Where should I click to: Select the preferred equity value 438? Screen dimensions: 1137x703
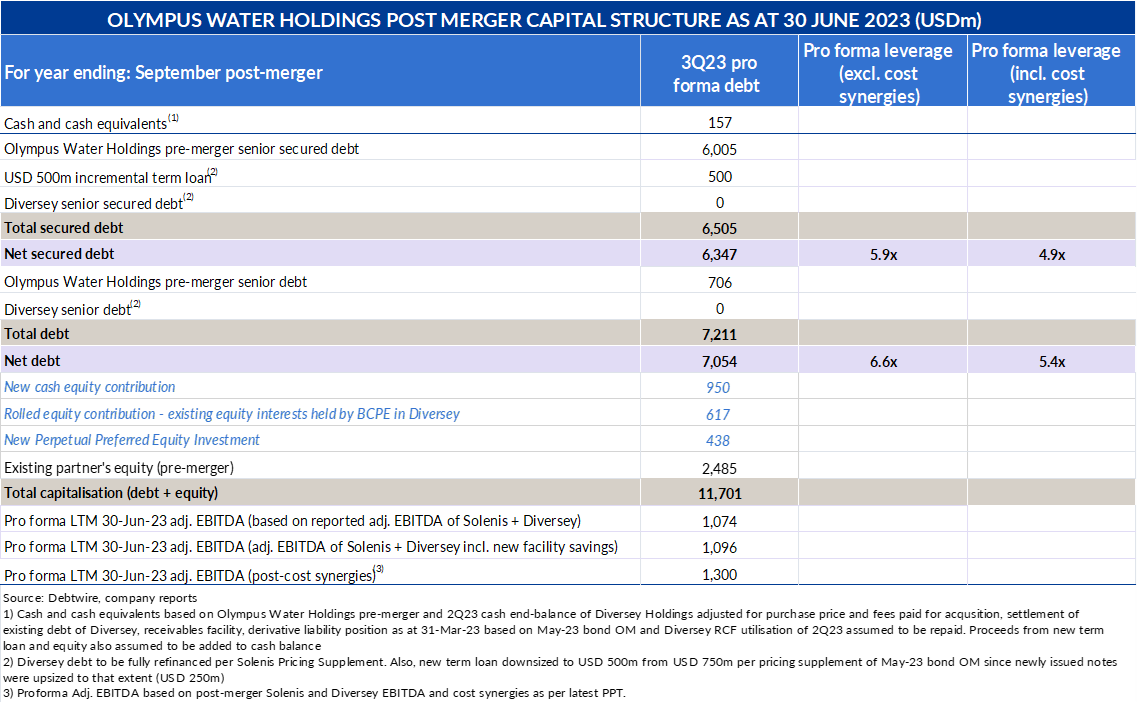[x=718, y=440]
